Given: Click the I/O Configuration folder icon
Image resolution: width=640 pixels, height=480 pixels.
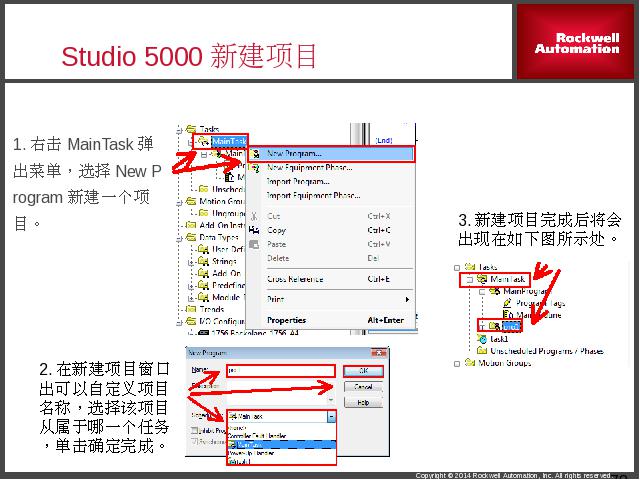Looking at the screenshot, I should tap(191, 321).
